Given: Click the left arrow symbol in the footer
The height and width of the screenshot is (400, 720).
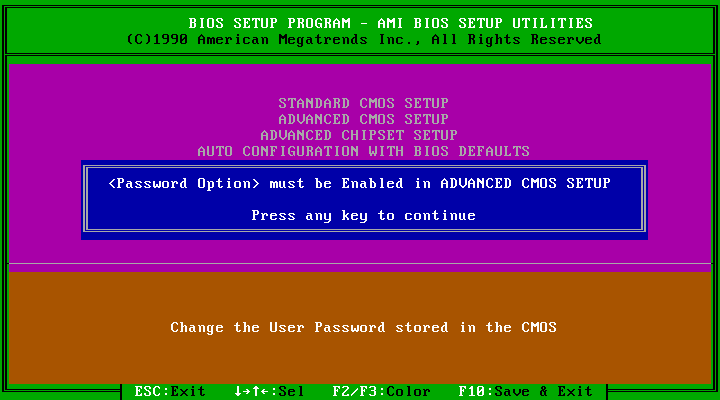Looking at the screenshot, I should coord(264,392).
